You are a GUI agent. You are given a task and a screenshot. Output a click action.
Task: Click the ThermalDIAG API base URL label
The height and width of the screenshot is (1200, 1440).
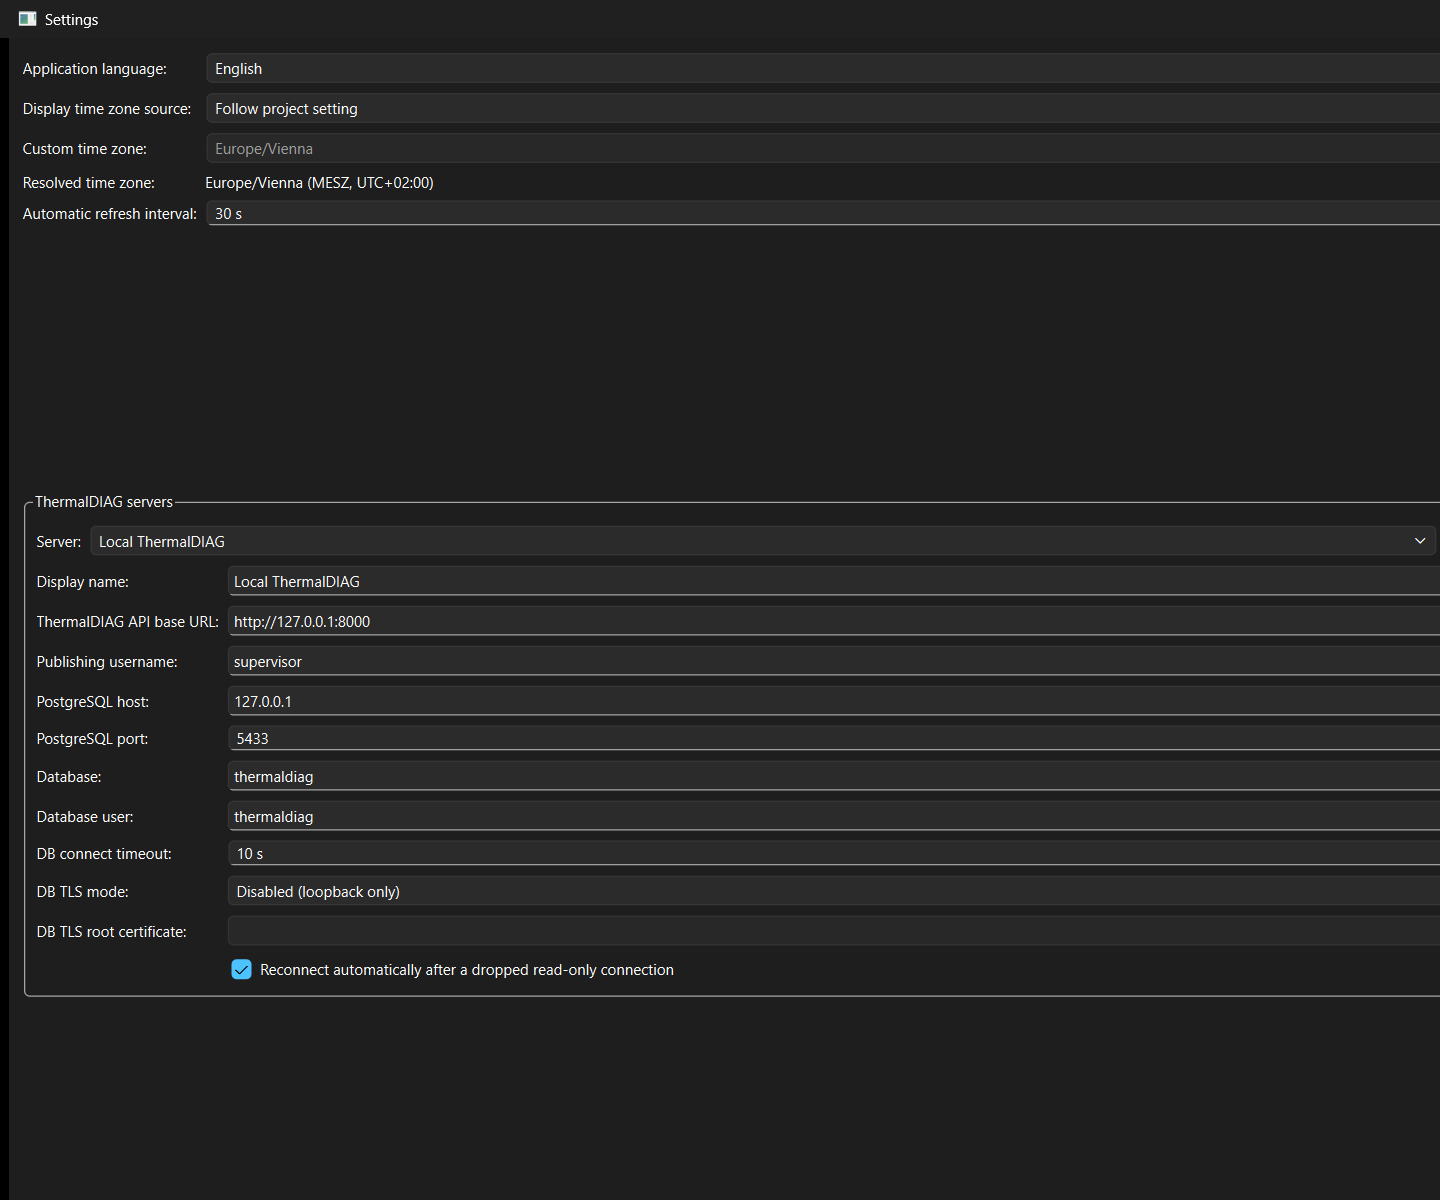128,622
